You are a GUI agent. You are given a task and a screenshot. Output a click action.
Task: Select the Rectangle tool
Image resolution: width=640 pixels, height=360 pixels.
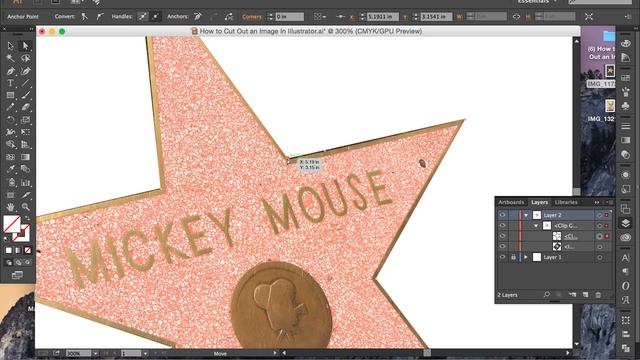[x=11, y=96]
